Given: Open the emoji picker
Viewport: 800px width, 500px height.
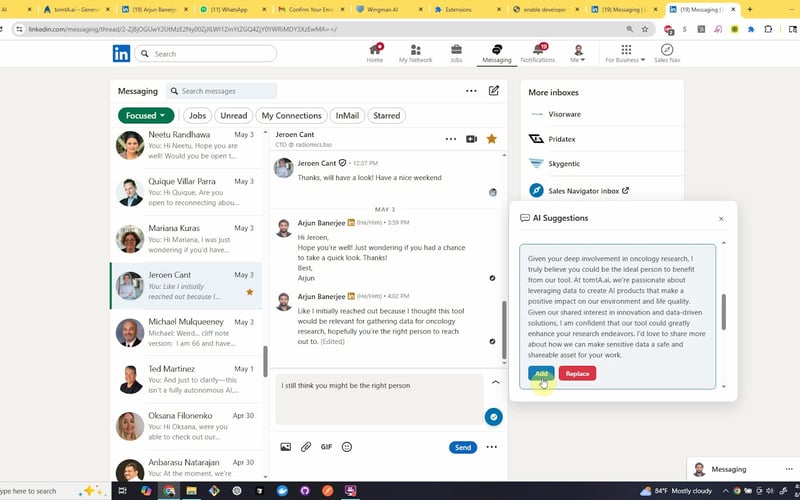Looking at the screenshot, I should tap(347, 447).
